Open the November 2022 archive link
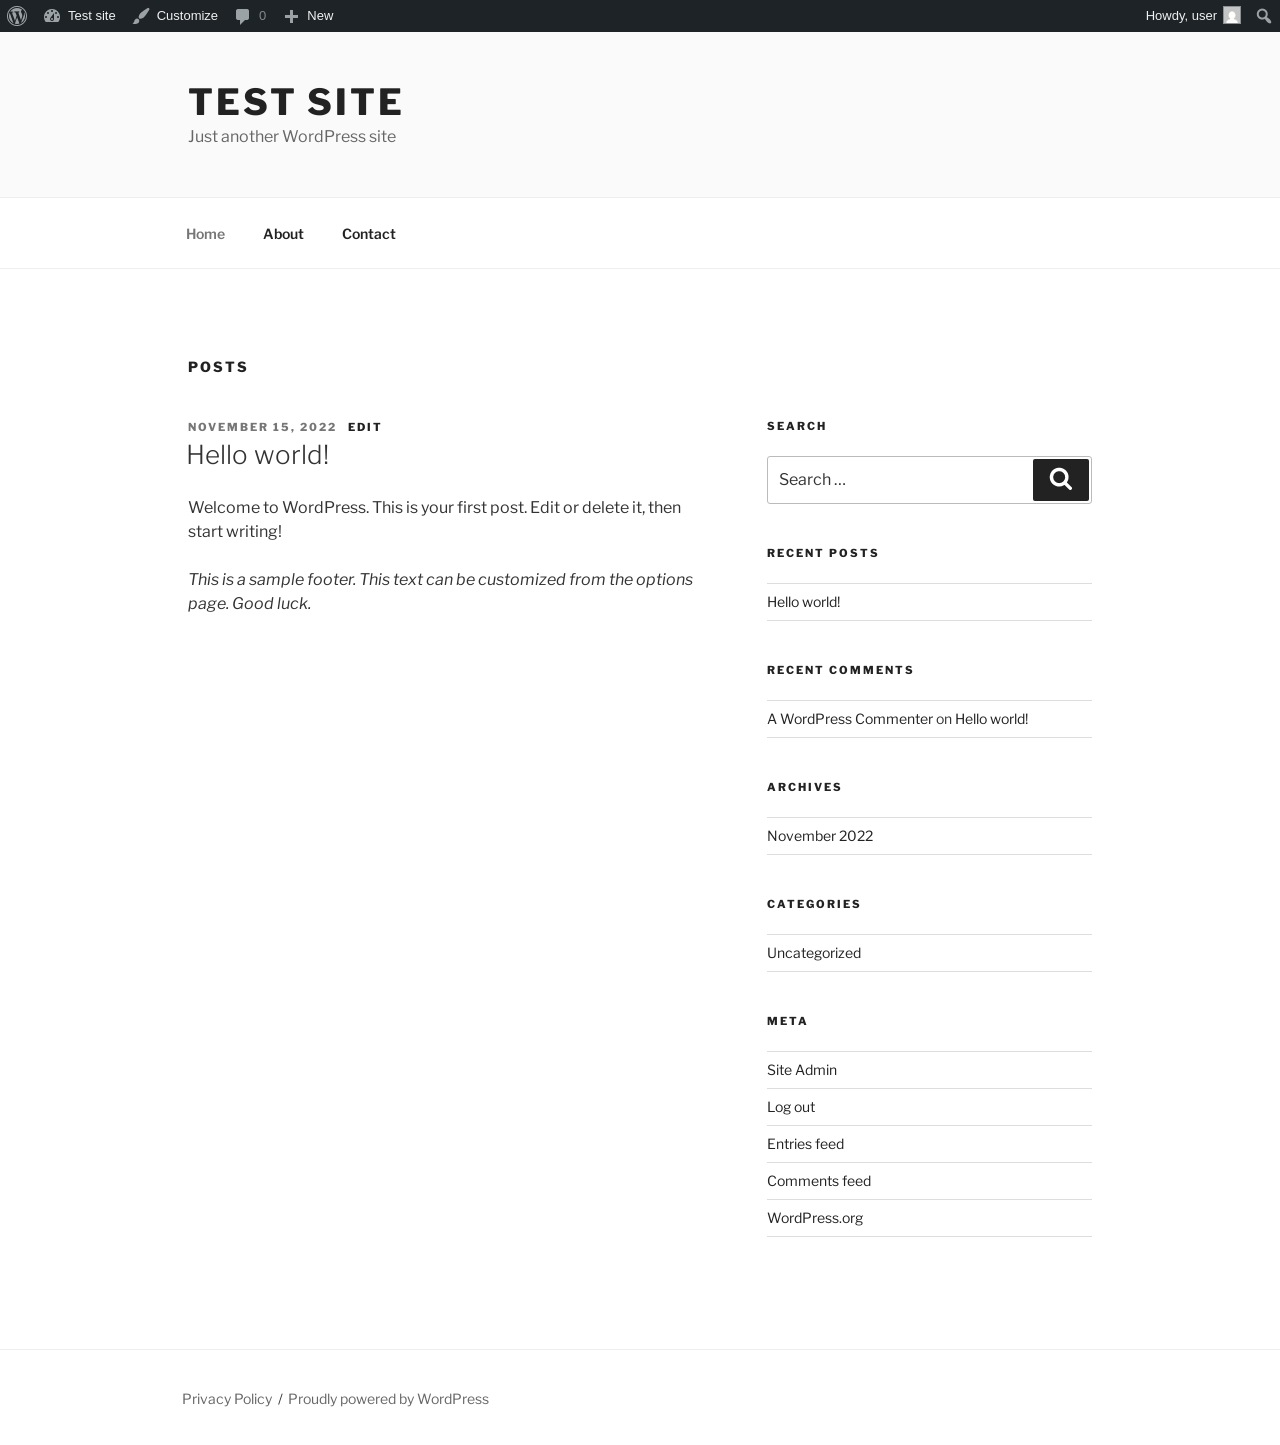The height and width of the screenshot is (1445, 1280). [x=819, y=836]
